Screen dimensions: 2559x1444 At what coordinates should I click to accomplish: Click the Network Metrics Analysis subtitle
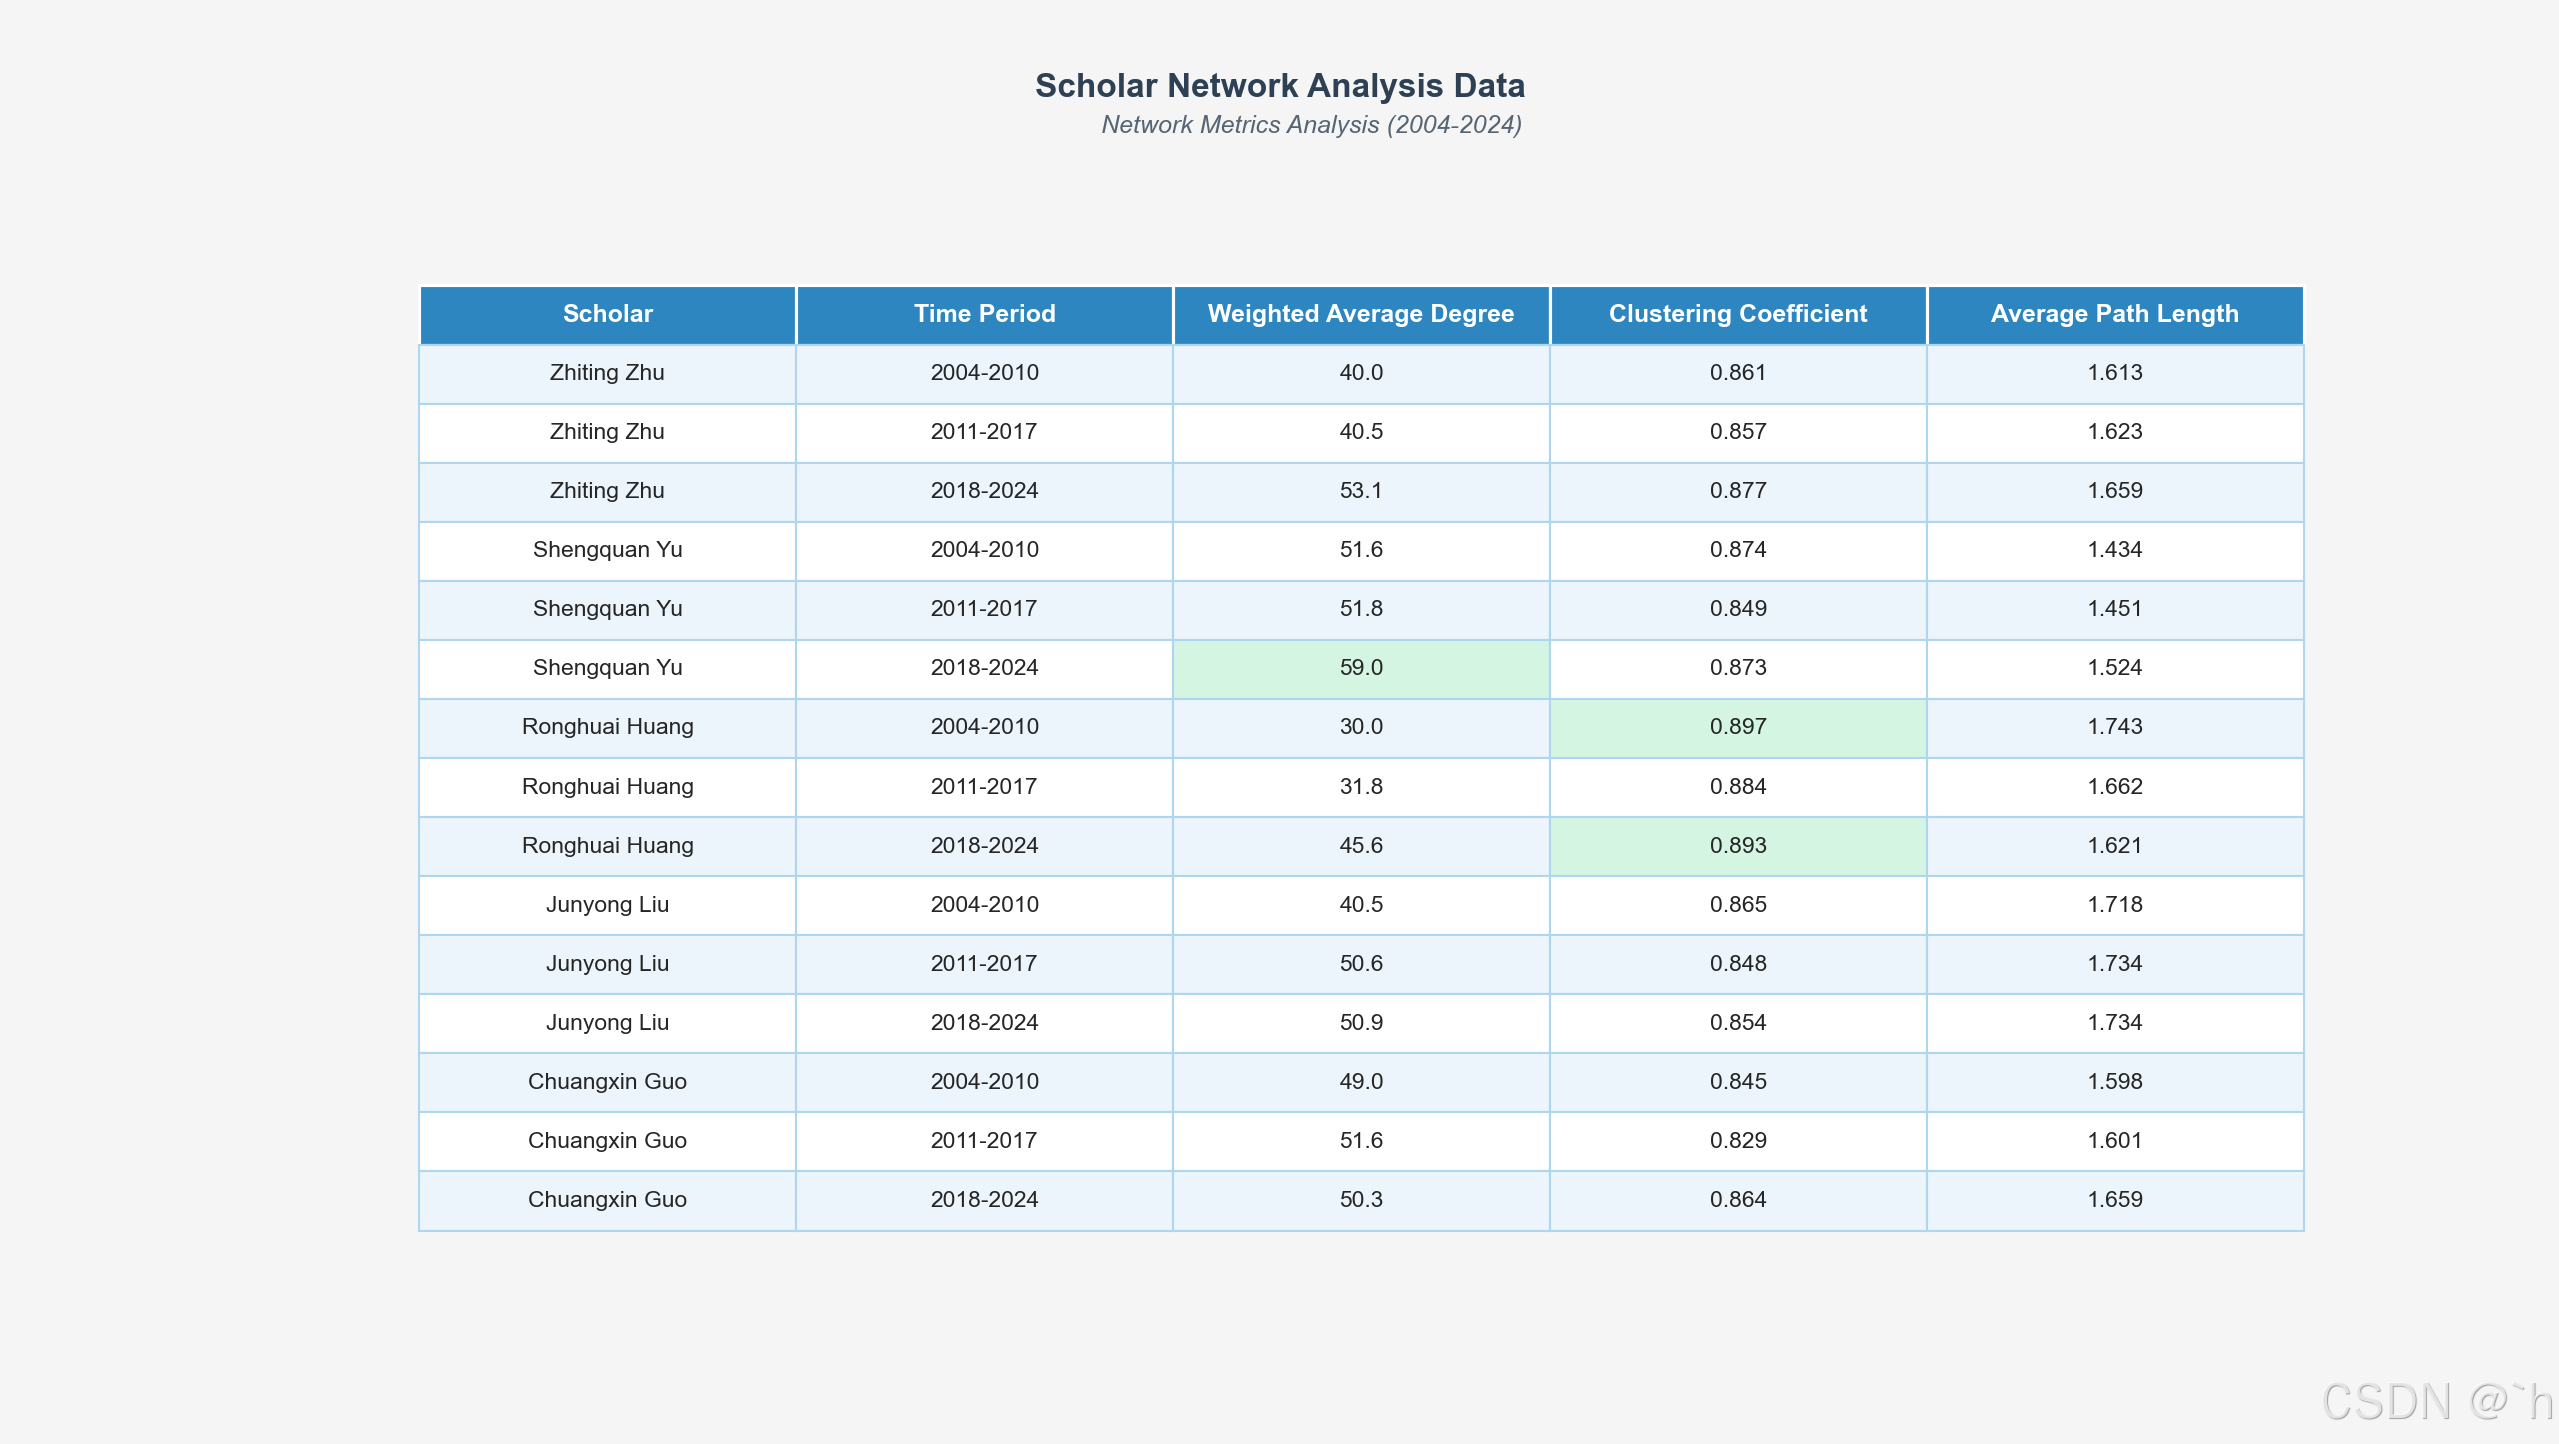pyautogui.click(x=1311, y=125)
